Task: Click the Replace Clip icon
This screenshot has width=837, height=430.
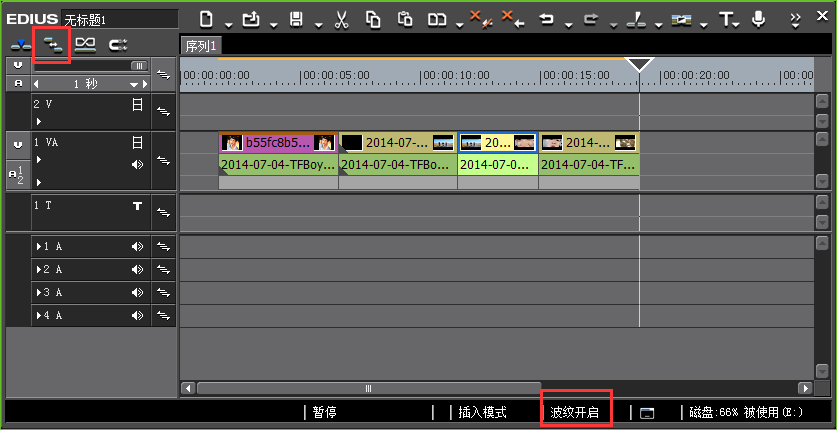Action: 437,20
